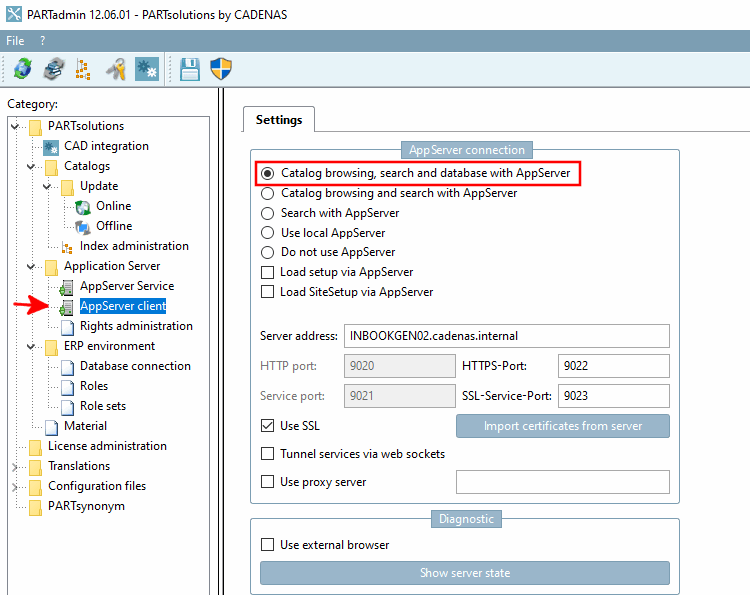Click the Roles page icon
Viewport: 750px width, 595px height.
(67, 387)
